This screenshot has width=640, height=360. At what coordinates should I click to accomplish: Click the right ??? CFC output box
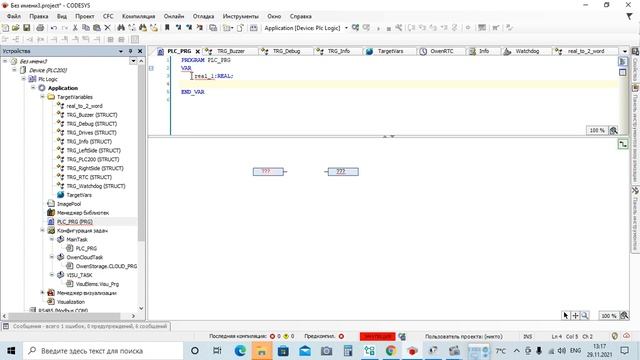[x=343, y=172]
